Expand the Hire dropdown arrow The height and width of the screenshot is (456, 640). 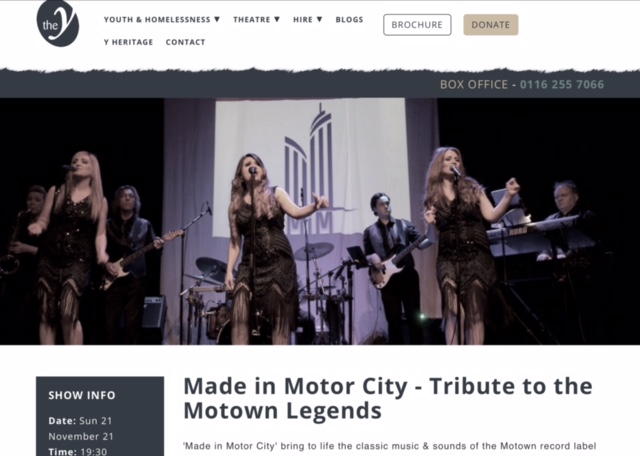tap(320, 19)
